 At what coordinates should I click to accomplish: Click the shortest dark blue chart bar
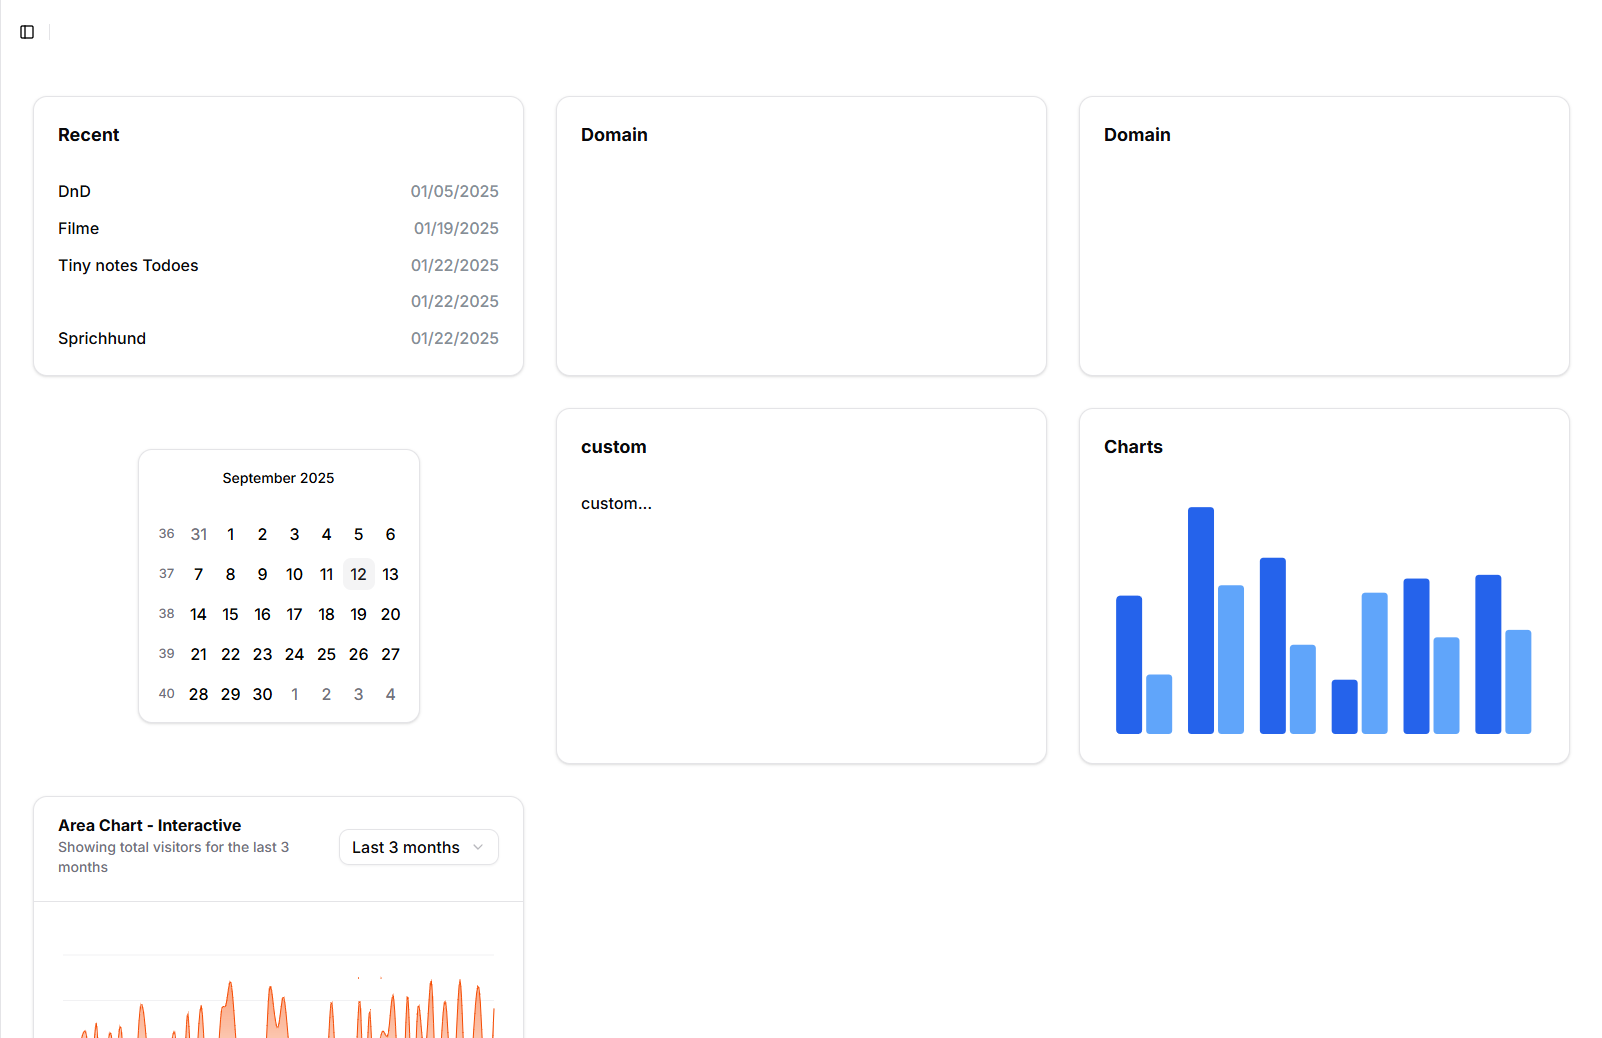click(1344, 707)
